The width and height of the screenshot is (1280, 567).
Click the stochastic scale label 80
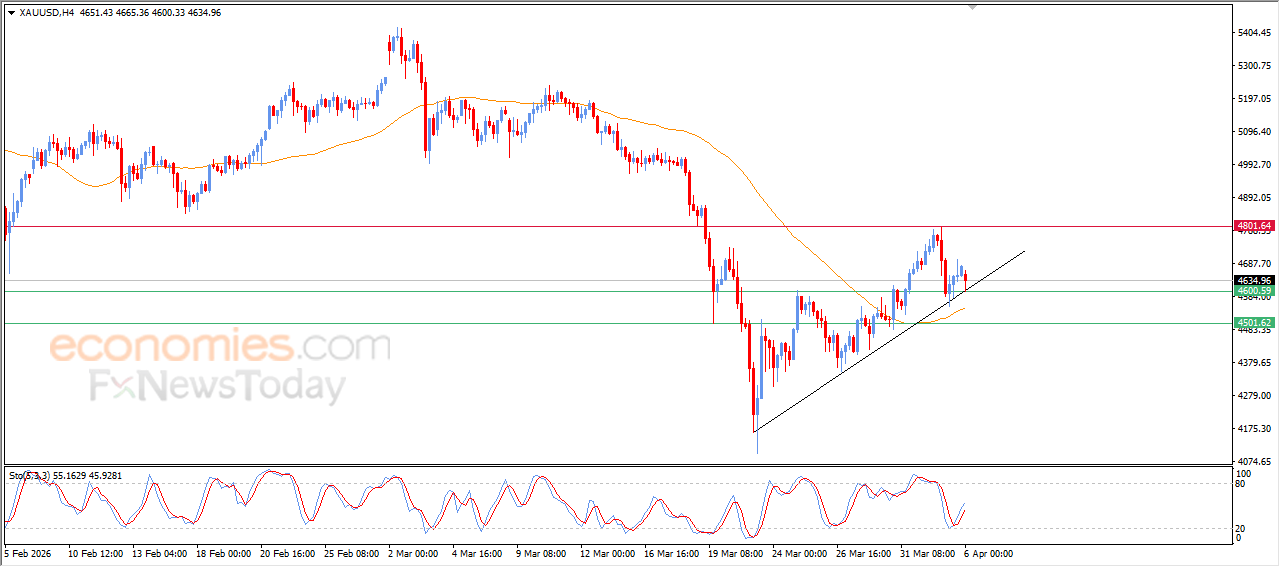(1242, 484)
